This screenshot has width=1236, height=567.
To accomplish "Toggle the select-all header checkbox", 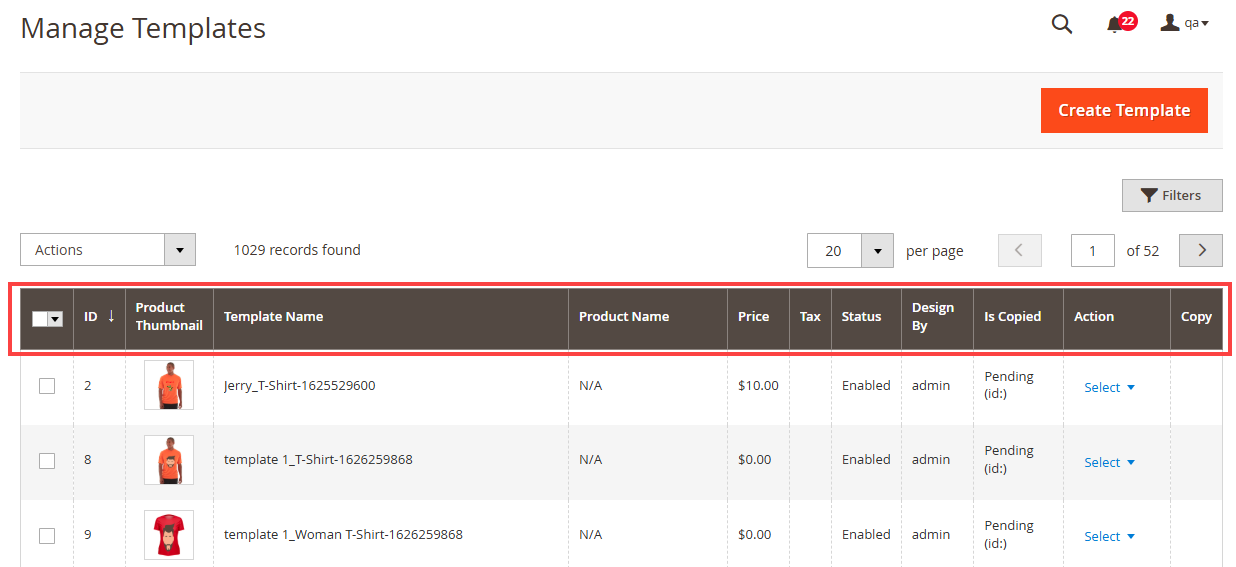I will pyautogui.click(x=41, y=318).
